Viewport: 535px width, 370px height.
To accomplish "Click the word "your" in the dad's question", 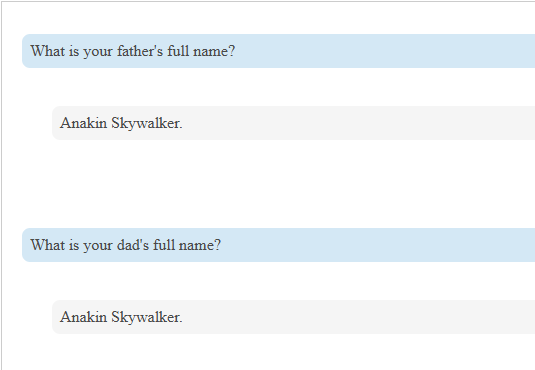I will tap(98, 246).
